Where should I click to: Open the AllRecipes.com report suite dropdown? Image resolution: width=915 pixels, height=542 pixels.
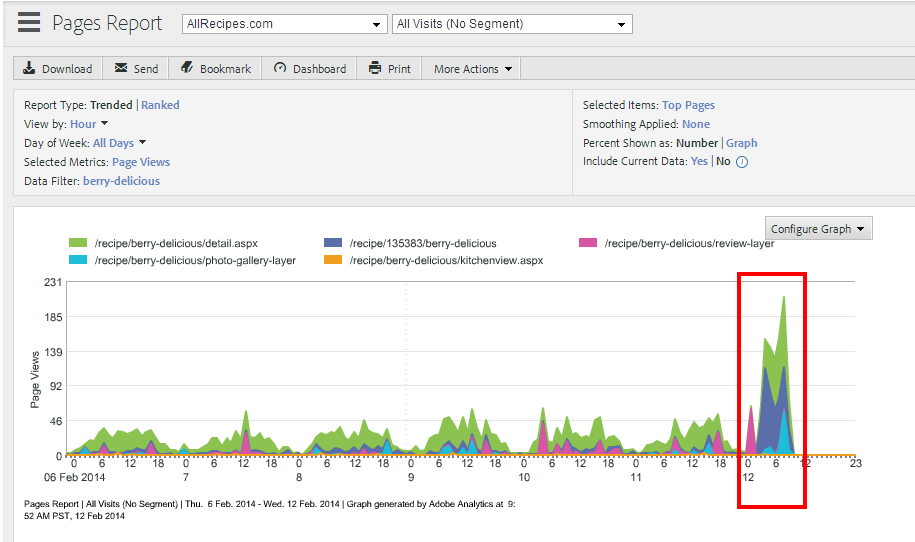[x=284, y=24]
